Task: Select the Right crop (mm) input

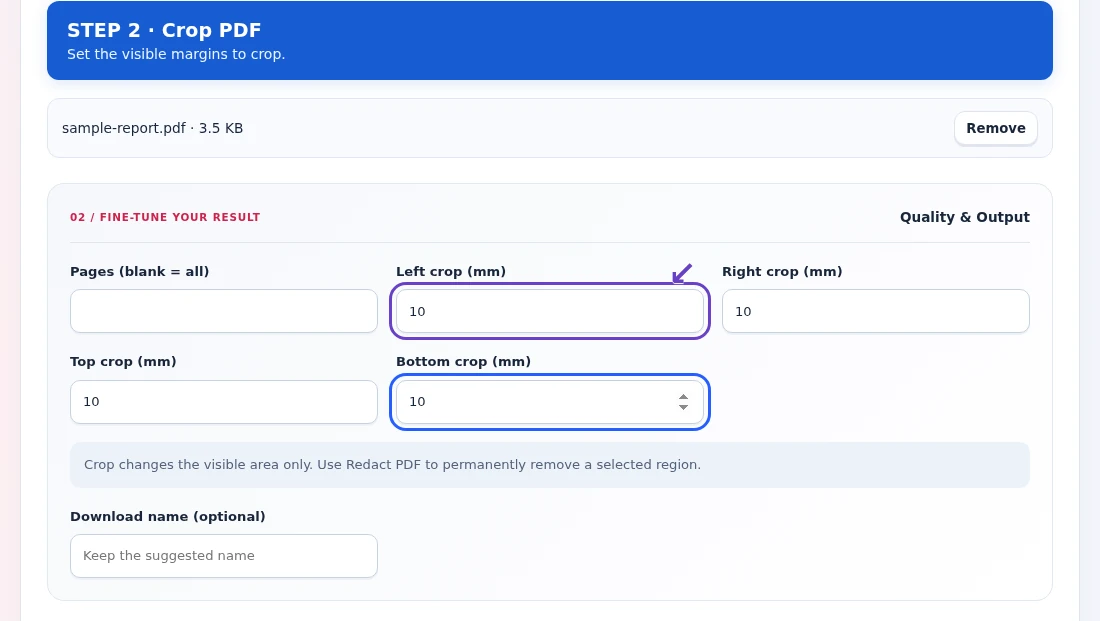Action: [876, 311]
